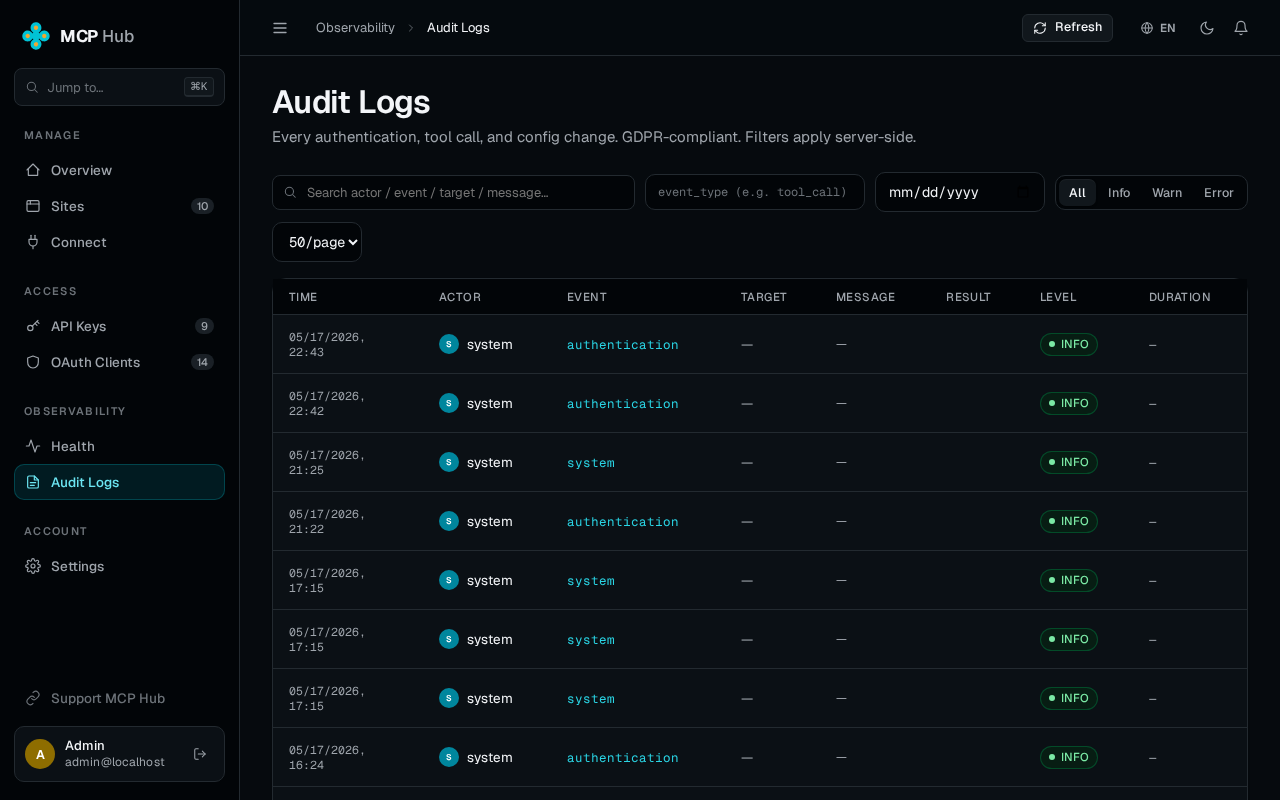This screenshot has height=800, width=1280.
Task: Click the actor/event/target search field
Action: point(453,192)
